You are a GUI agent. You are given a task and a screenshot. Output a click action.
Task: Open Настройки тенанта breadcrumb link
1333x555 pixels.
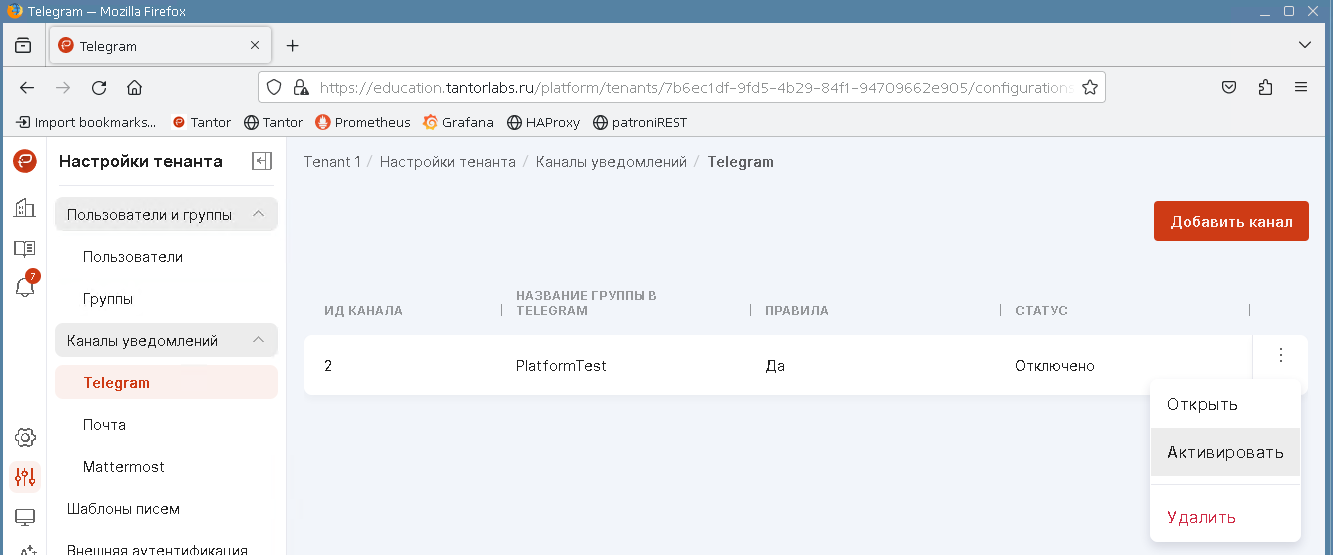tap(447, 161)
